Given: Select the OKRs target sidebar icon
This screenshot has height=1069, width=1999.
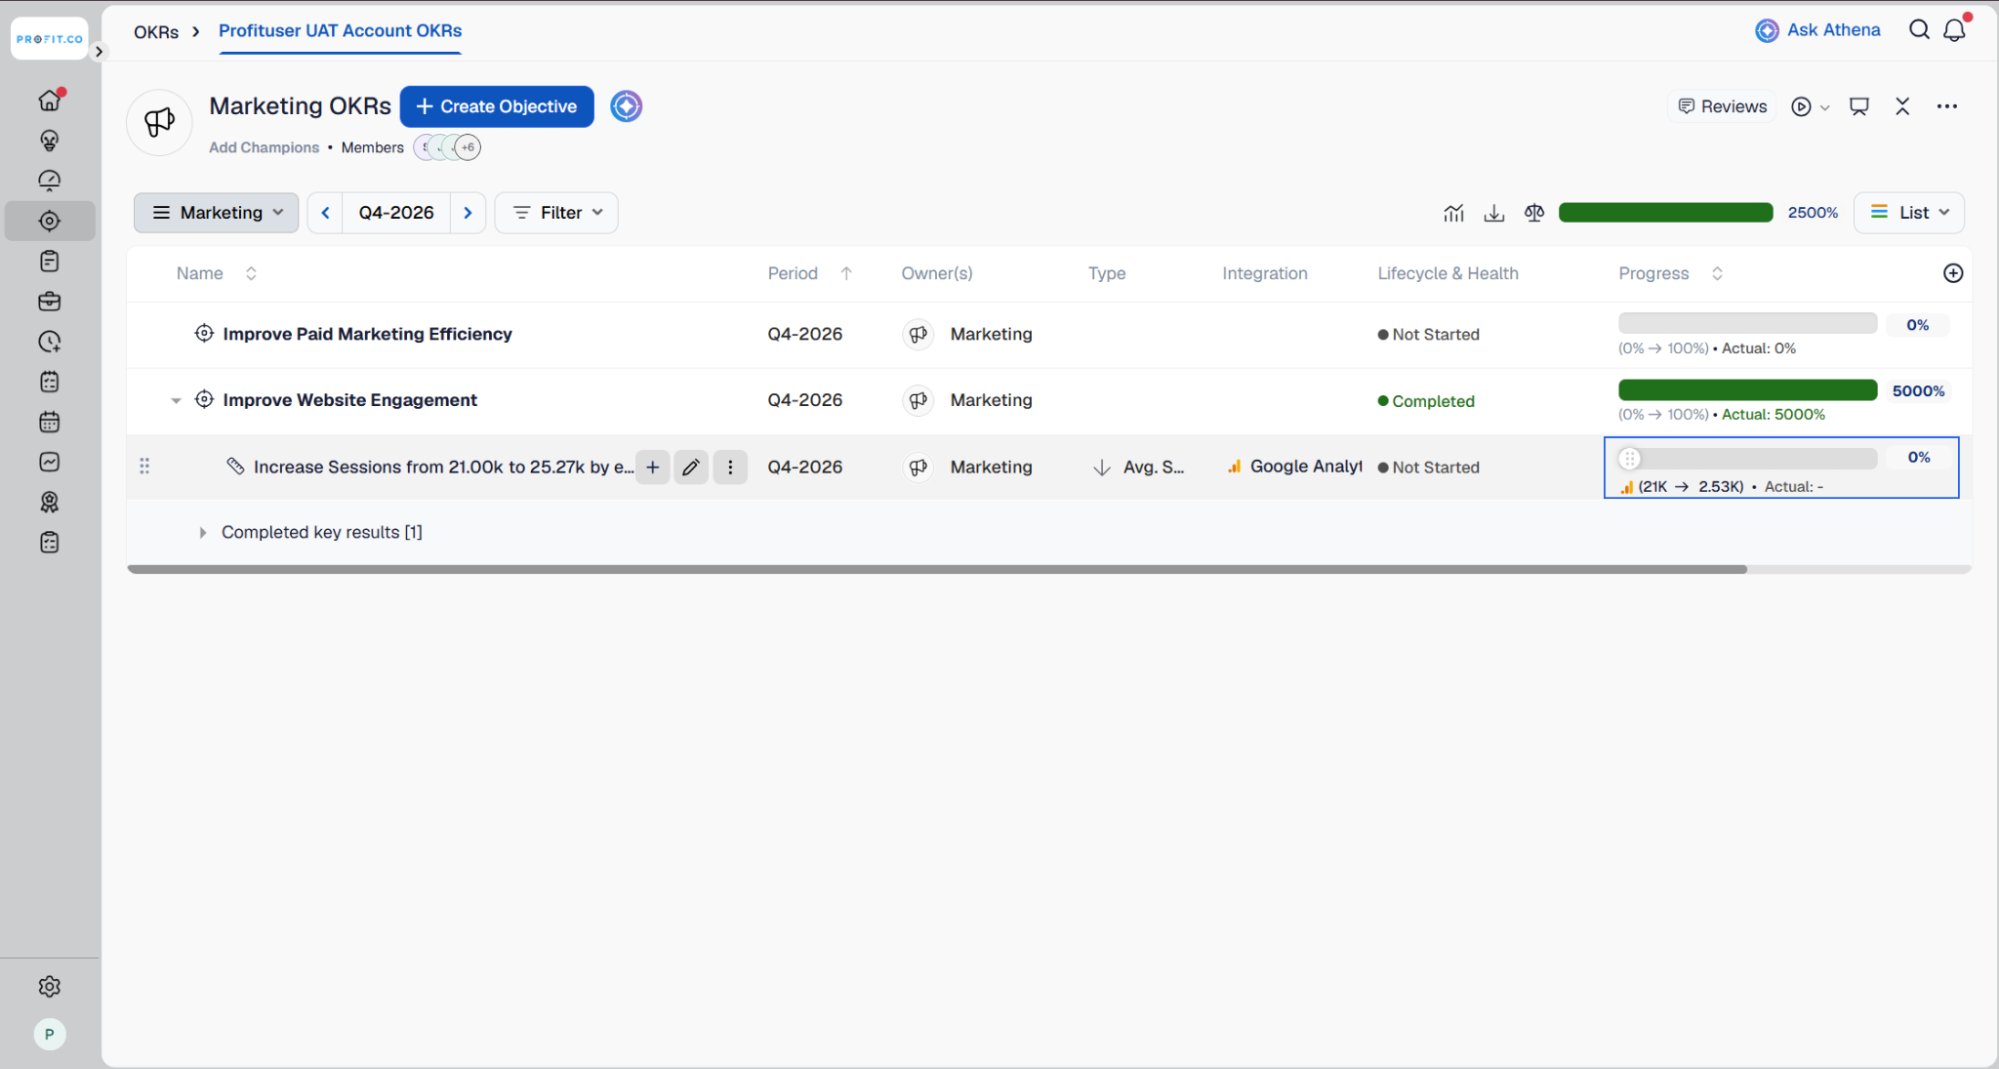Looking at the screenshot, I should click(x=49, y=221).
